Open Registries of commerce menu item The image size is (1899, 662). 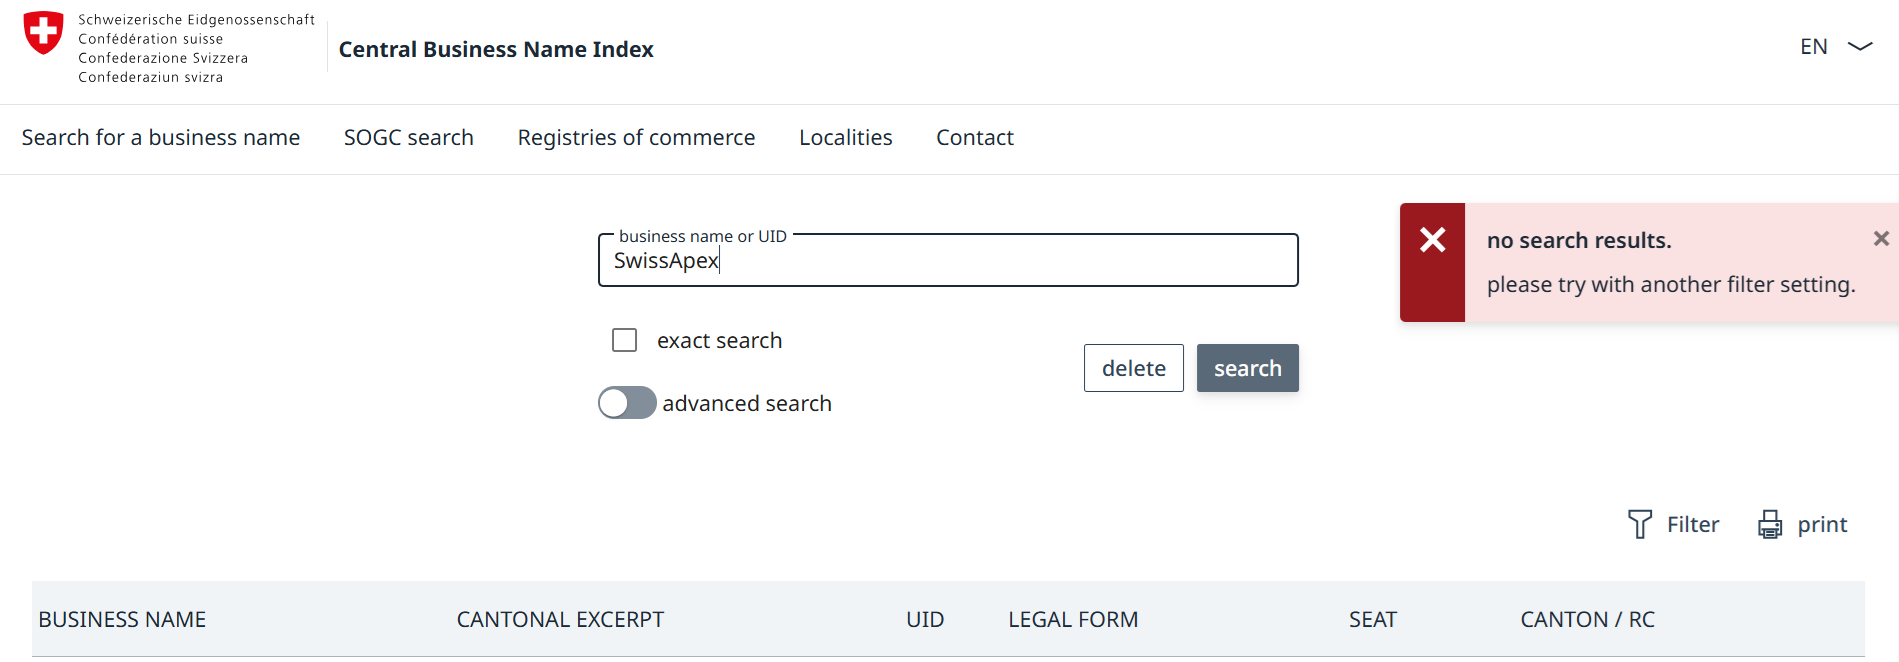636,138
